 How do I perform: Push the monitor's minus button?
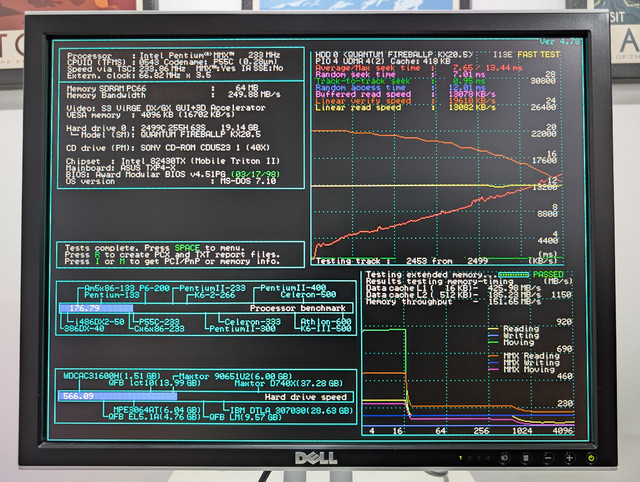[548, 458]
